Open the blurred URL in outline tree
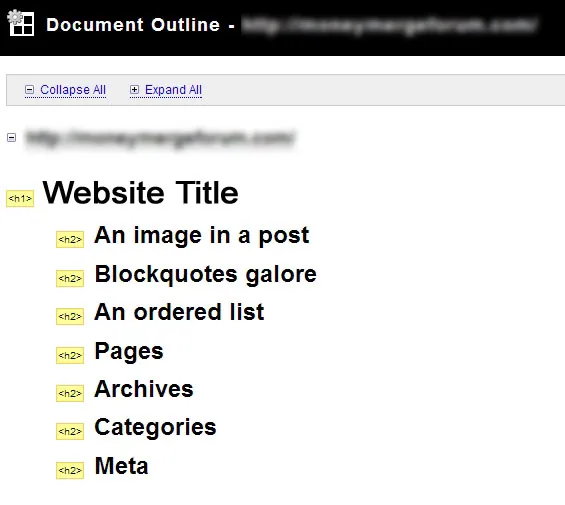The height and width of the screenshot is (505, 565). pos(160,138)
